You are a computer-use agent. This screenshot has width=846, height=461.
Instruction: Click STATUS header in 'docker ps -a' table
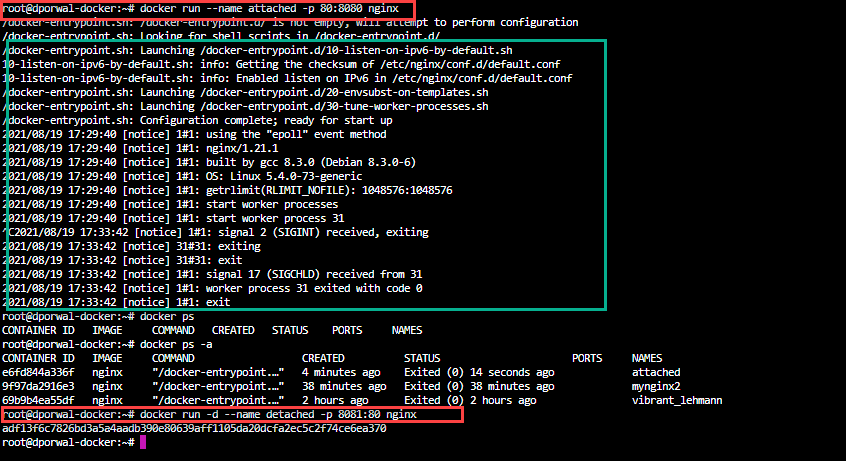(422, 358)
